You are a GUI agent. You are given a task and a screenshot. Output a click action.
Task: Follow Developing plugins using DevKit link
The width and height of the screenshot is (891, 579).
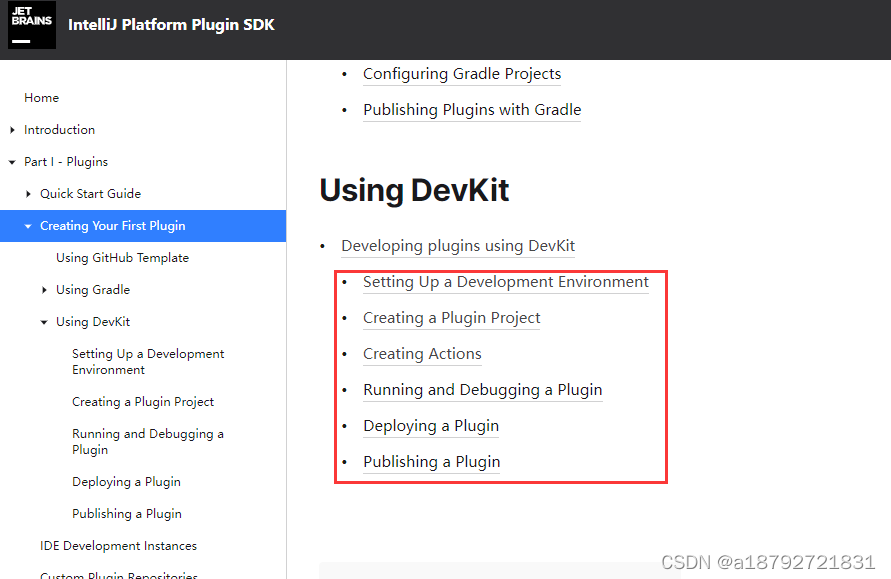pyautogui.click(x=458, y=246)
